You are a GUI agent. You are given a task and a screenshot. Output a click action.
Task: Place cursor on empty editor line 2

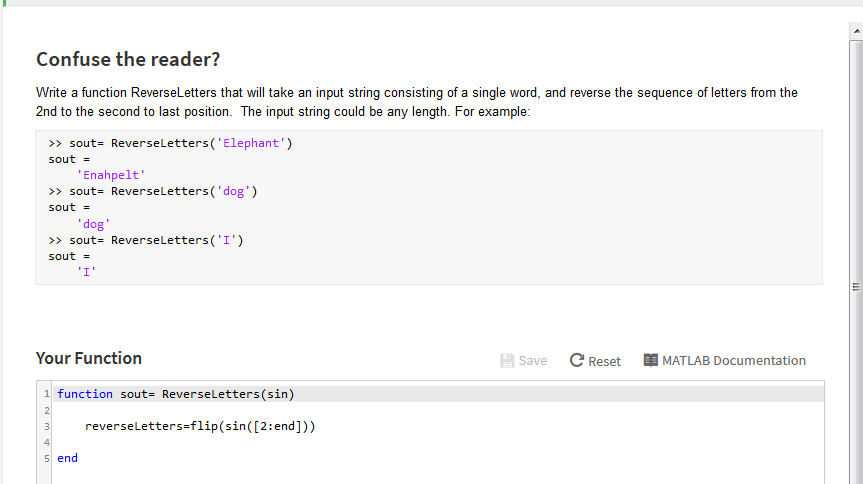[x=438, y=410]
